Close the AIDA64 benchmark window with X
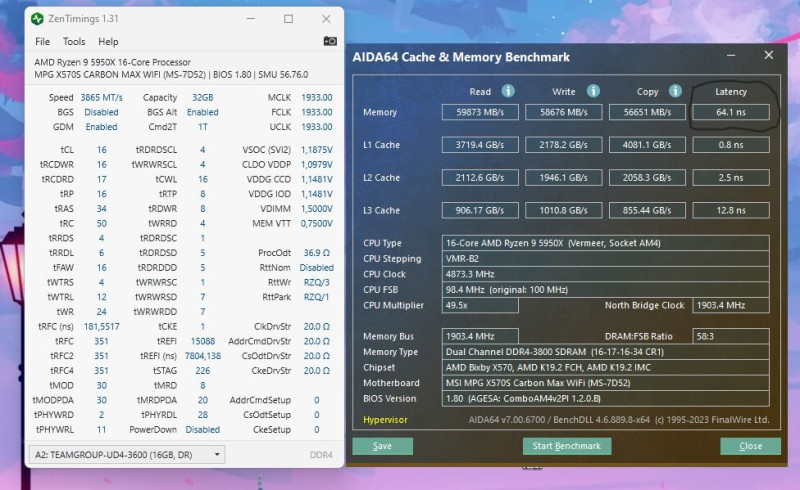This screenshot has width=800, height=490. 769,55
